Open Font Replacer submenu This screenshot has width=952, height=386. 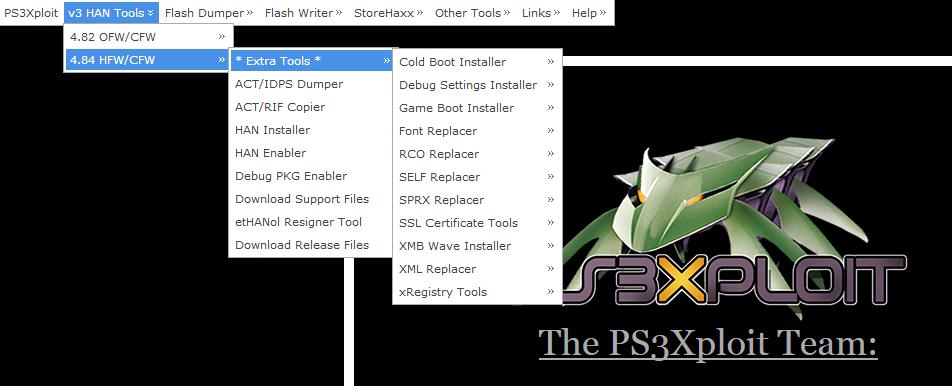pyautogui.click(x=477, y=131)
